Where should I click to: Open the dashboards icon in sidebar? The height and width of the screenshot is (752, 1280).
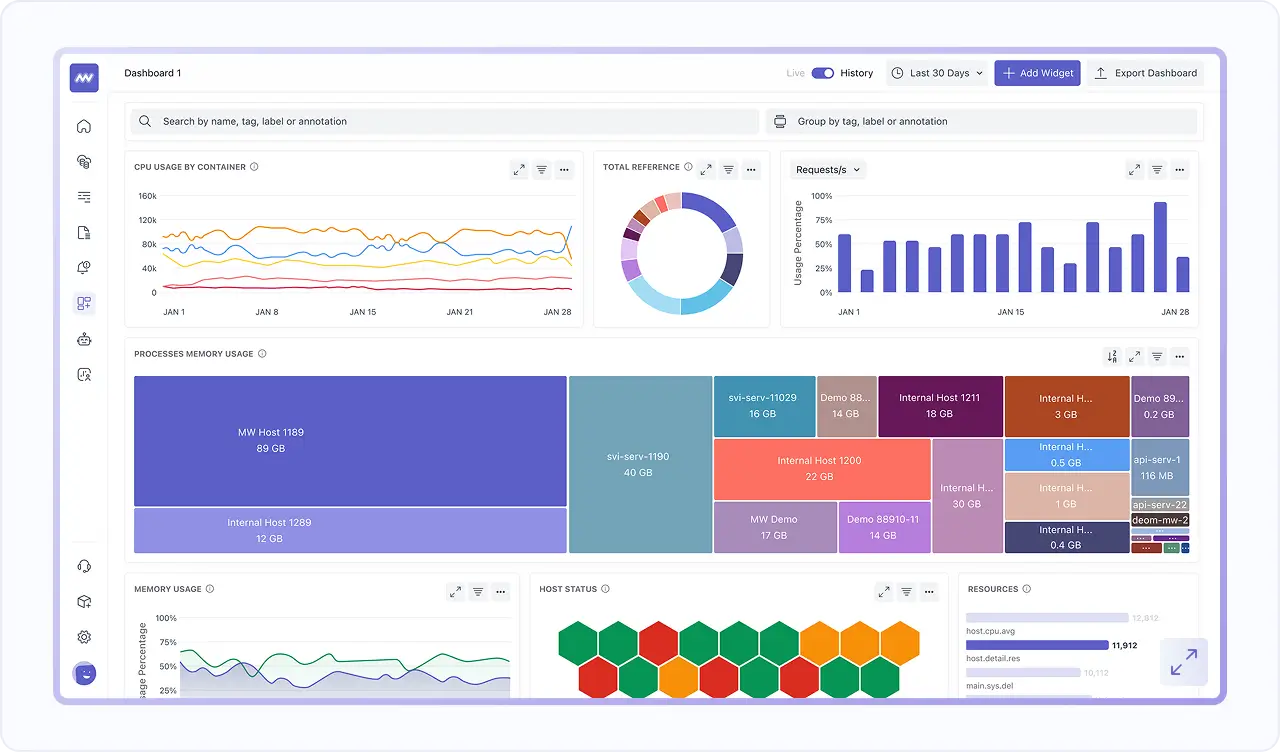(x=84, y=303)
